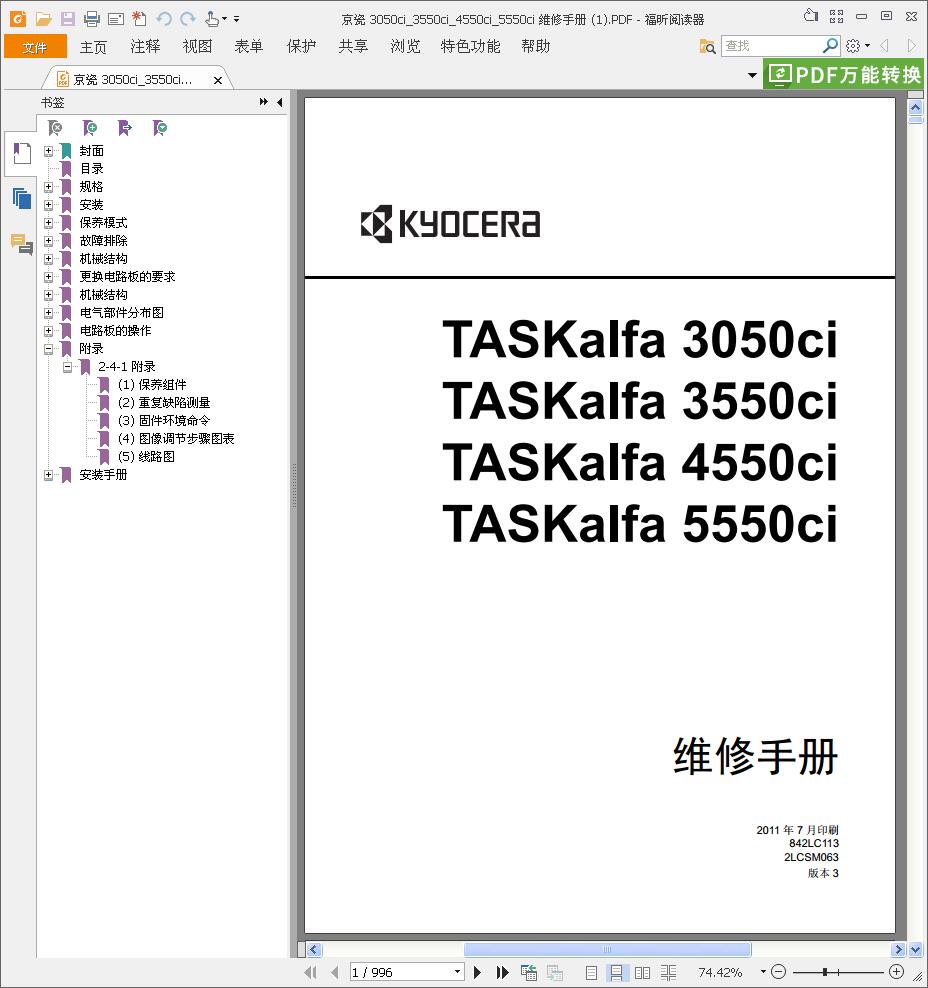Click the email envelope icon
The width and height of the screenshot is (928, 988).
click(116, 20)
